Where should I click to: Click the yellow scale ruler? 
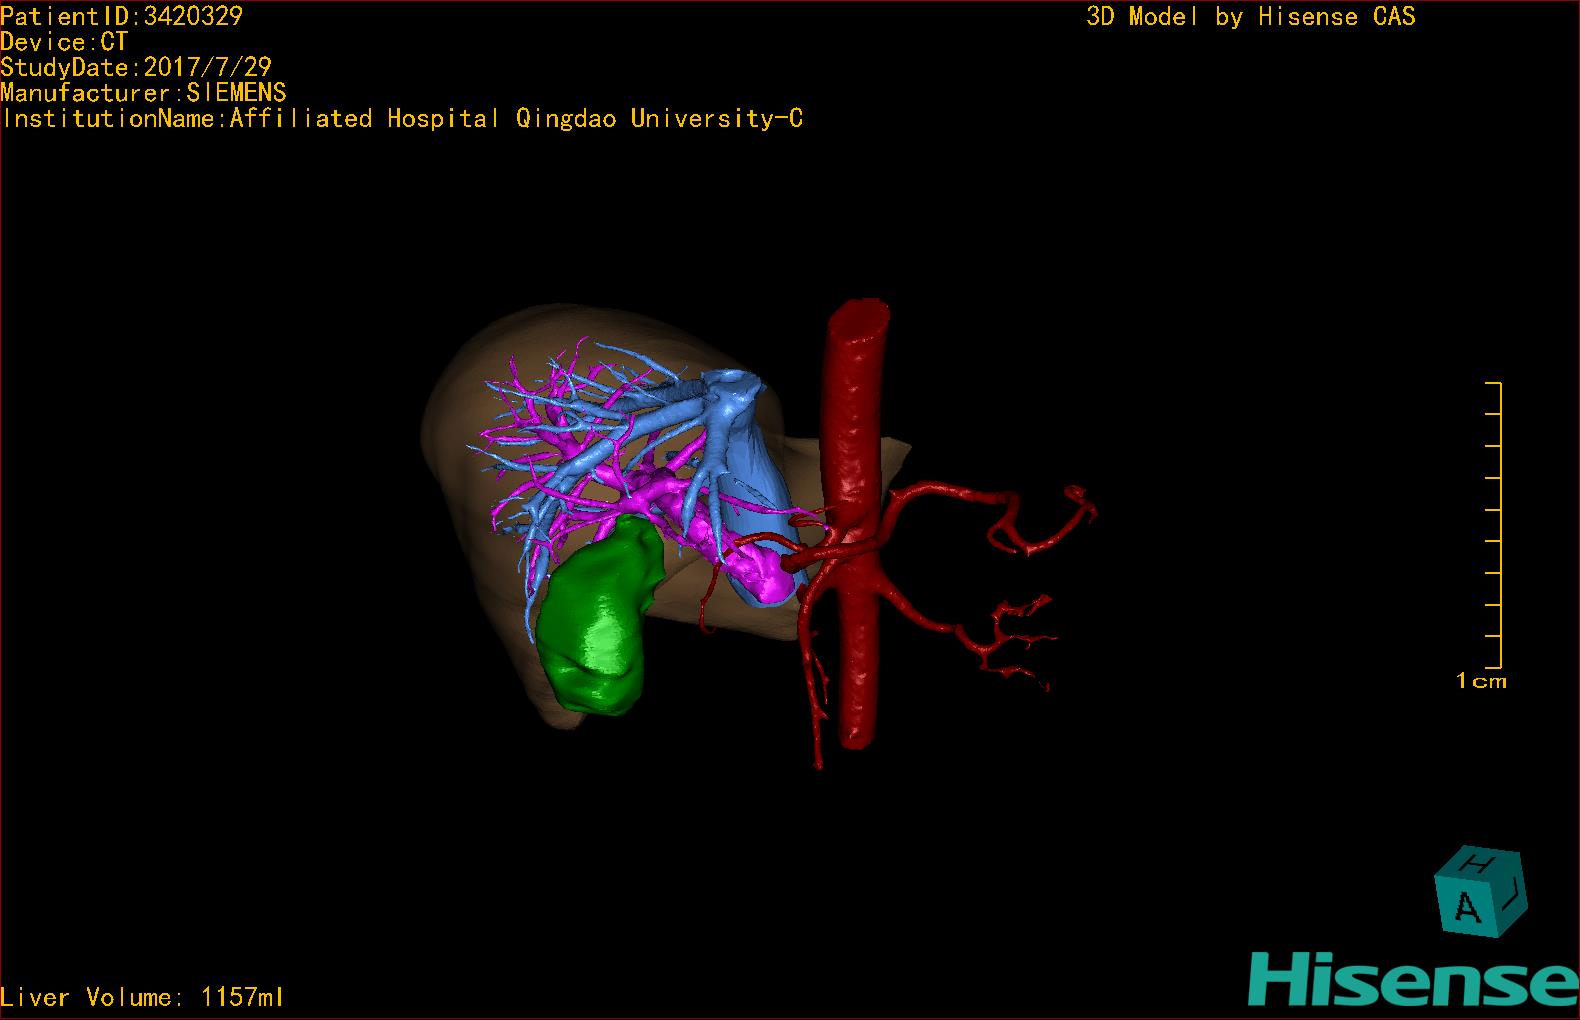[x=1493, y=525]
